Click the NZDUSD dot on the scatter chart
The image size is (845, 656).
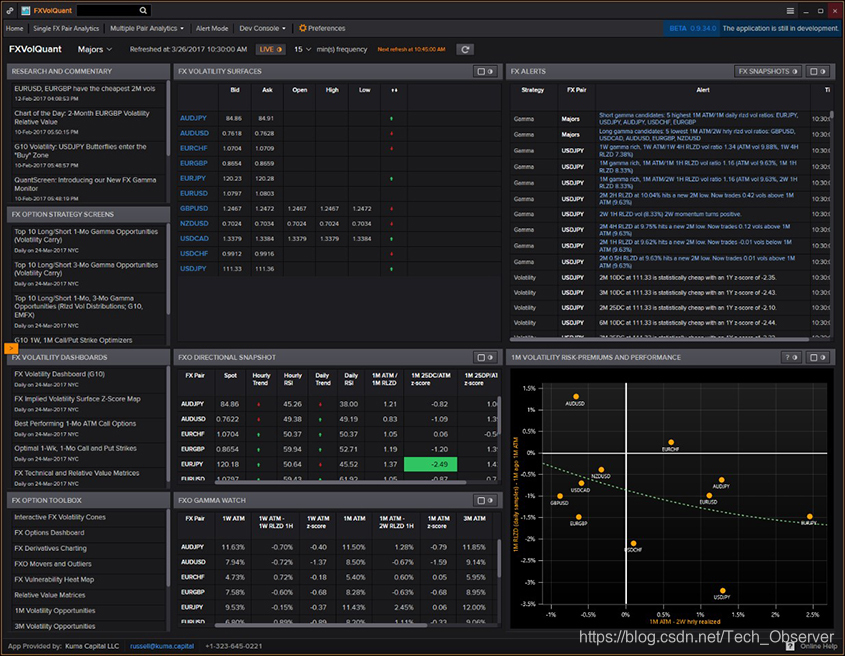pyautogui.click(x=601, y=469)
